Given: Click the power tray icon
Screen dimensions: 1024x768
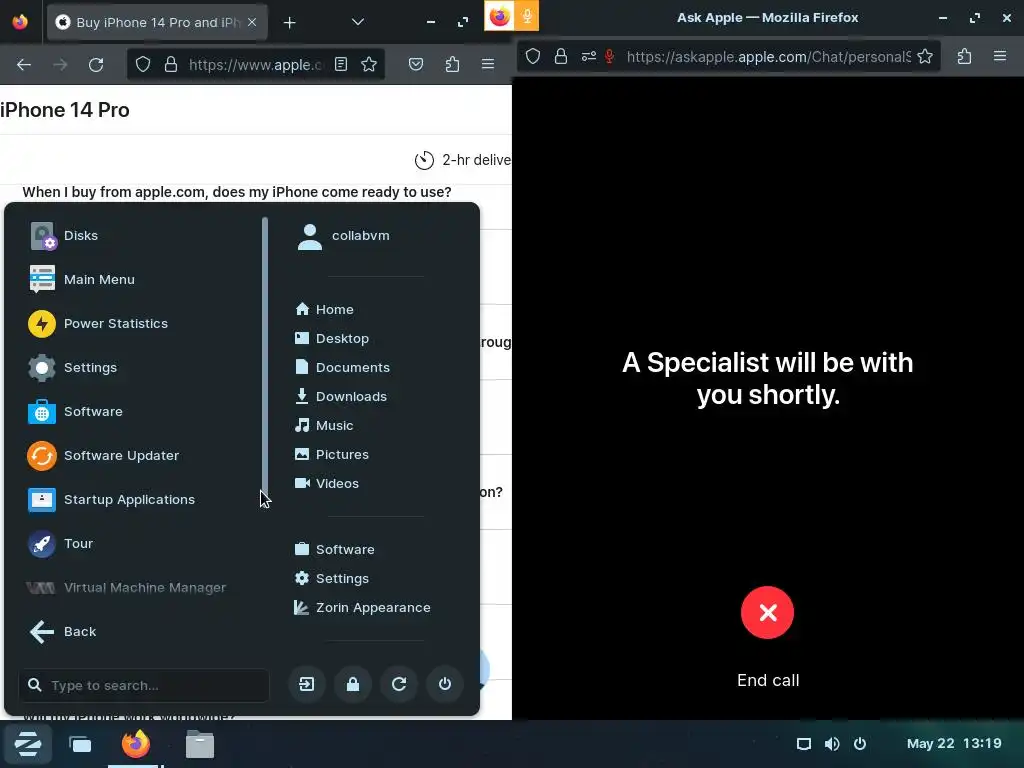Looking at the screenshot, I should point(860,744).
